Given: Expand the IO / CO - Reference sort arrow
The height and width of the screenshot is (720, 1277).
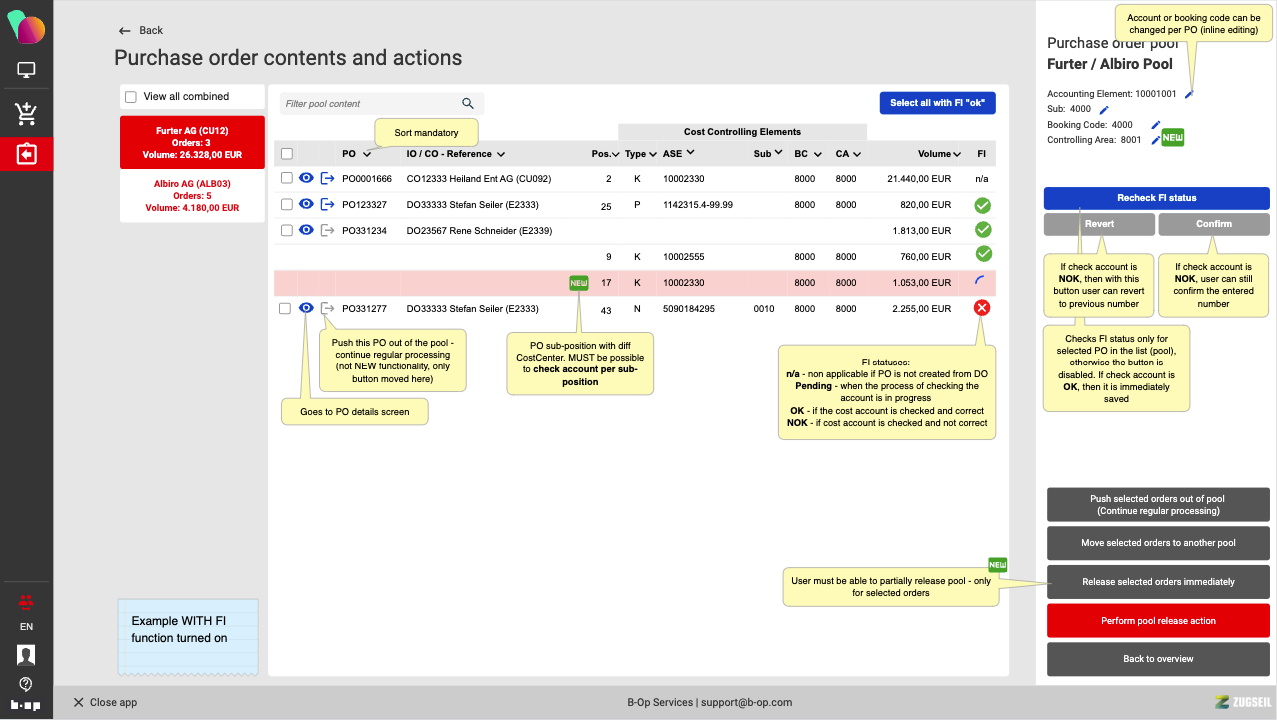Looking at the screenshot, I should (x=500, y=155).
